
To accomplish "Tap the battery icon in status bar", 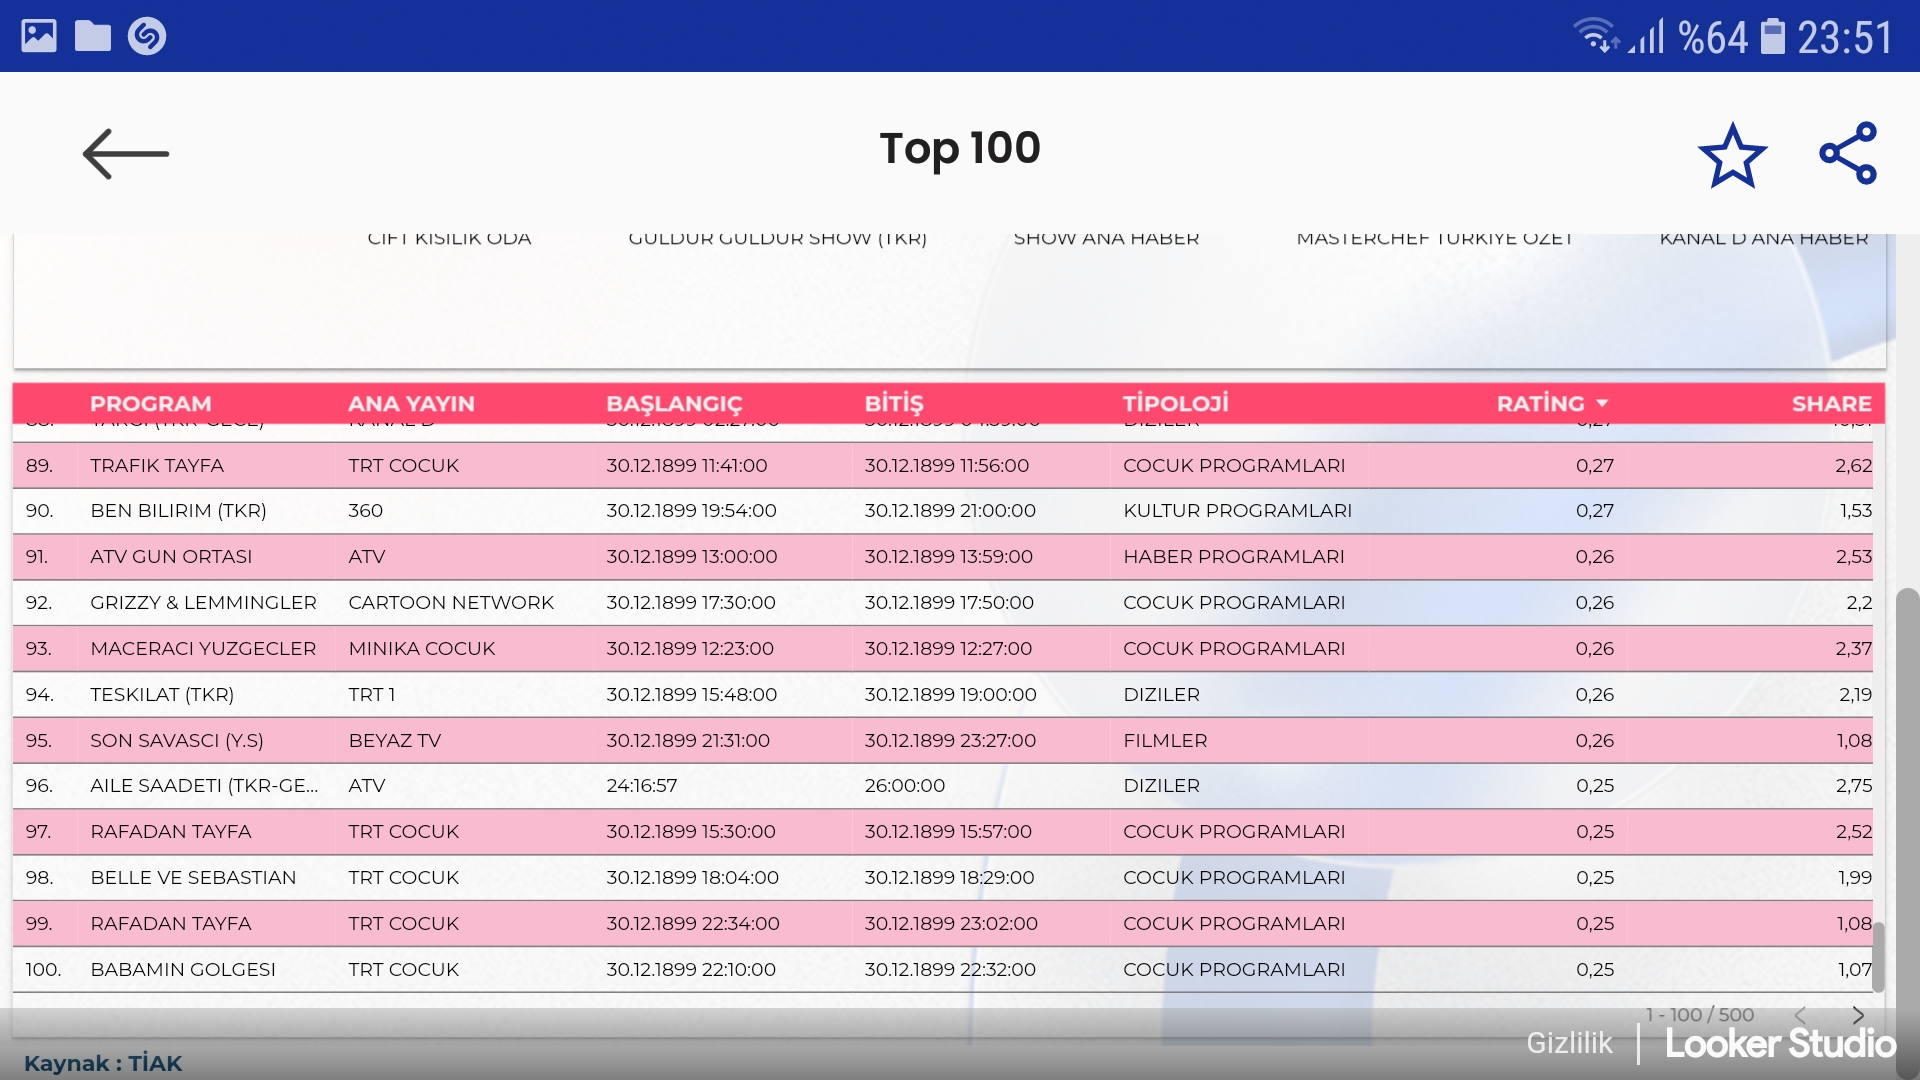I will coord(1772,37).
